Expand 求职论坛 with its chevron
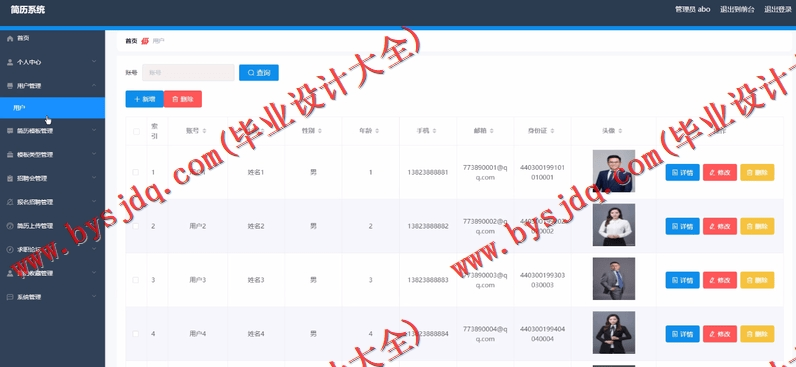 [x=94, y=249]
